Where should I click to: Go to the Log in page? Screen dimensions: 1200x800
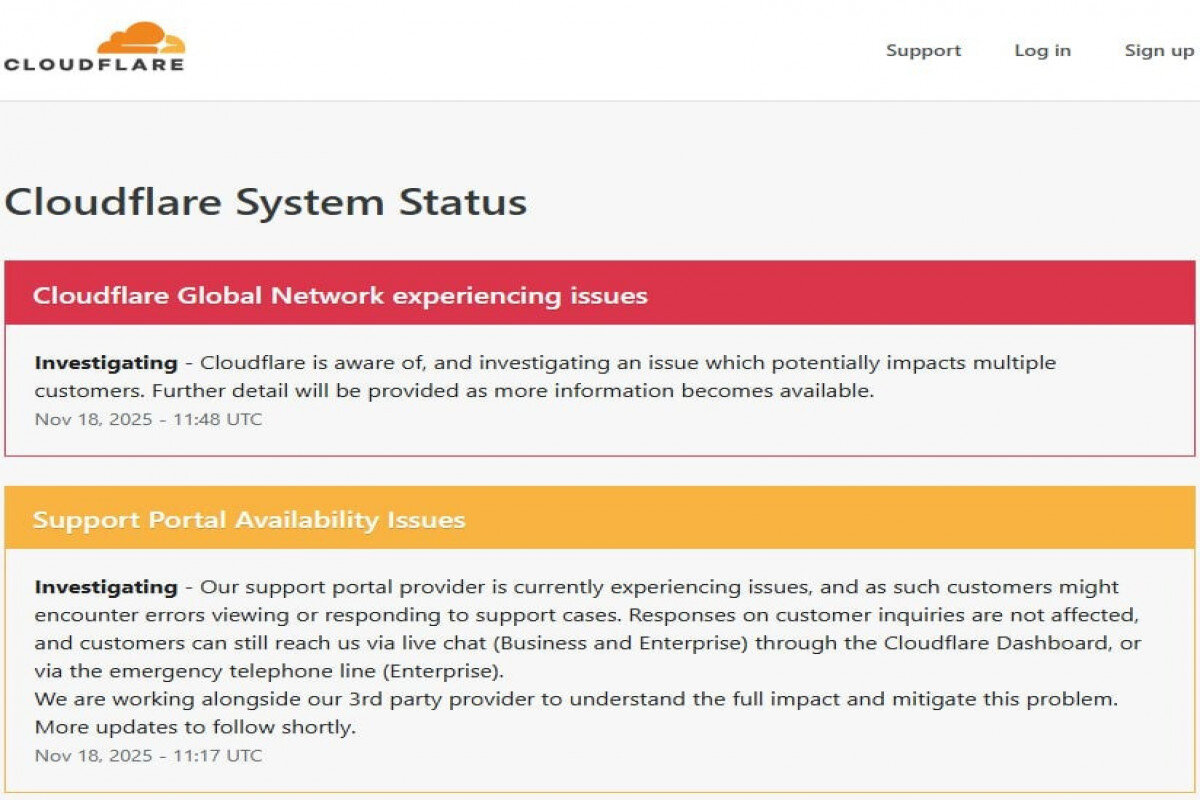1042,51
